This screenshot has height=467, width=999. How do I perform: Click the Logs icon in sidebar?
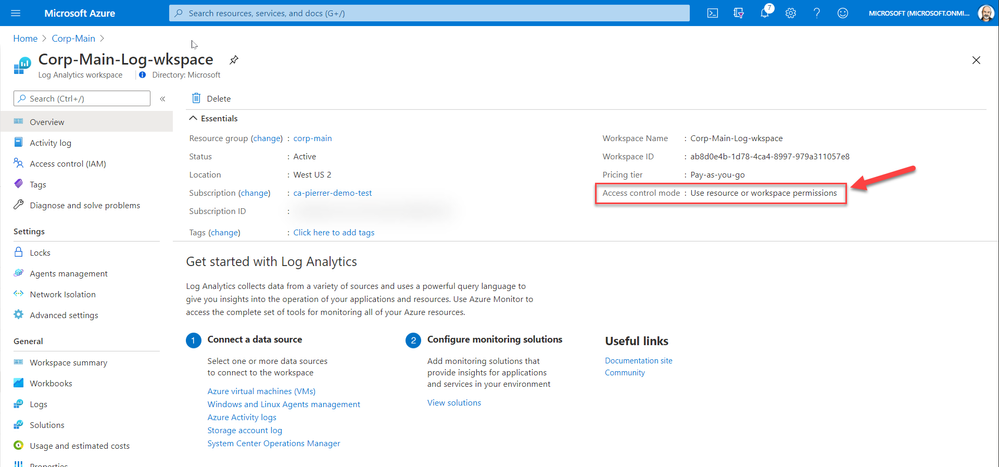tap(18, 404)
